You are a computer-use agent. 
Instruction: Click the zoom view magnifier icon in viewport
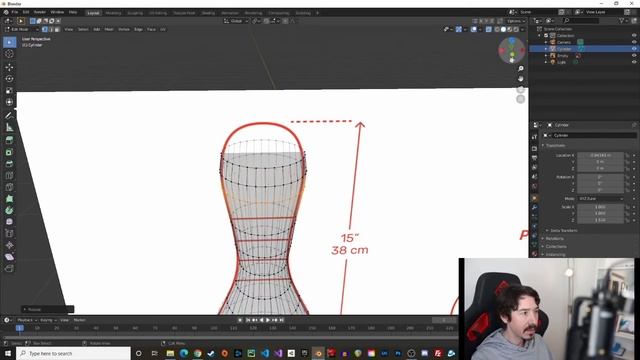[520, 69]
